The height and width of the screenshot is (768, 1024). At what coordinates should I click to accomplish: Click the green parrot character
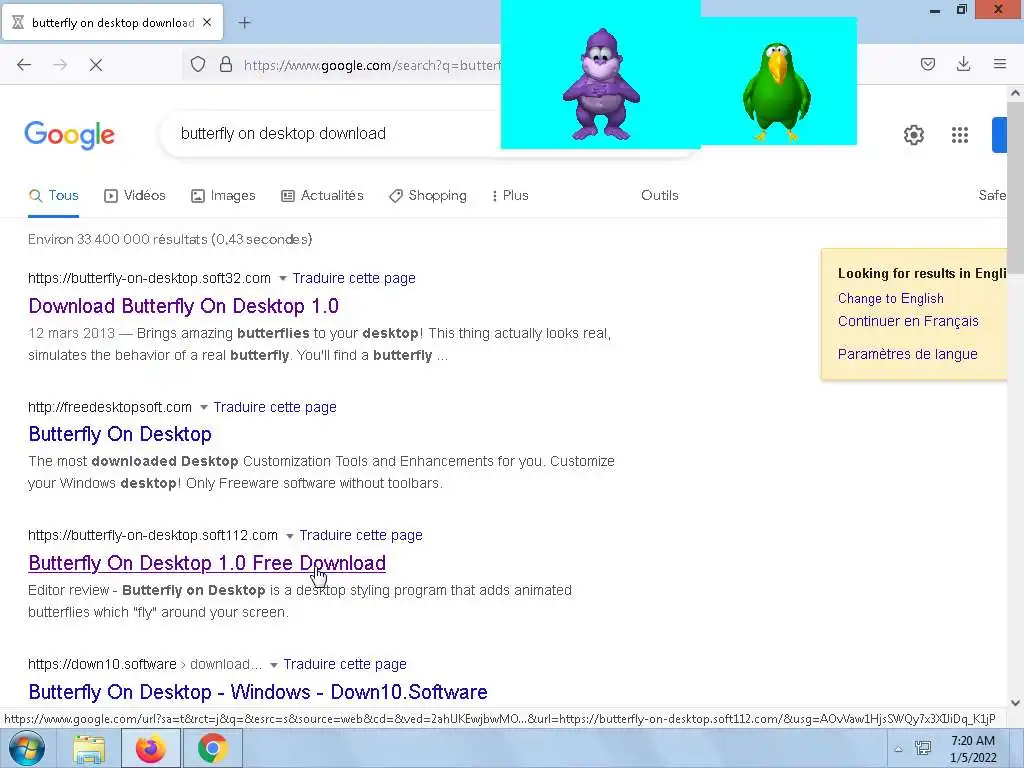tap(776, 91)
